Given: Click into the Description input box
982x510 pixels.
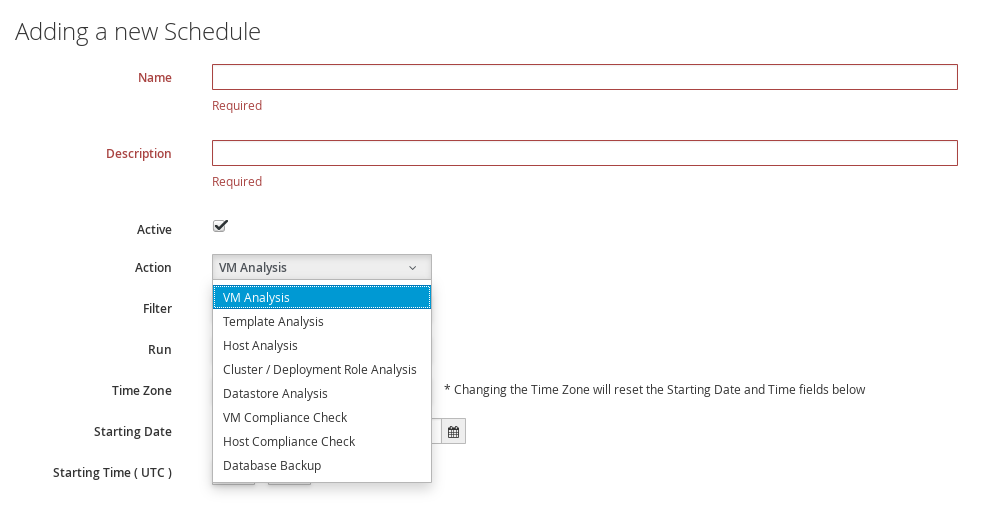Looking at the screenshot, I should [584, 153].
